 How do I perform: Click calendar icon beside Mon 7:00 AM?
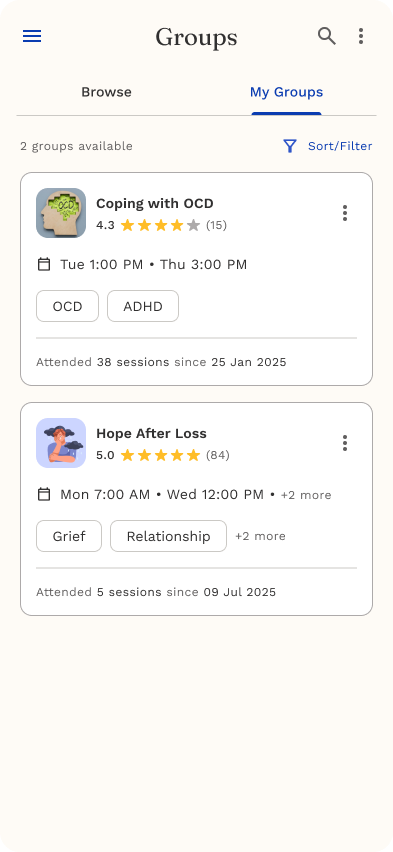point(44,494)
